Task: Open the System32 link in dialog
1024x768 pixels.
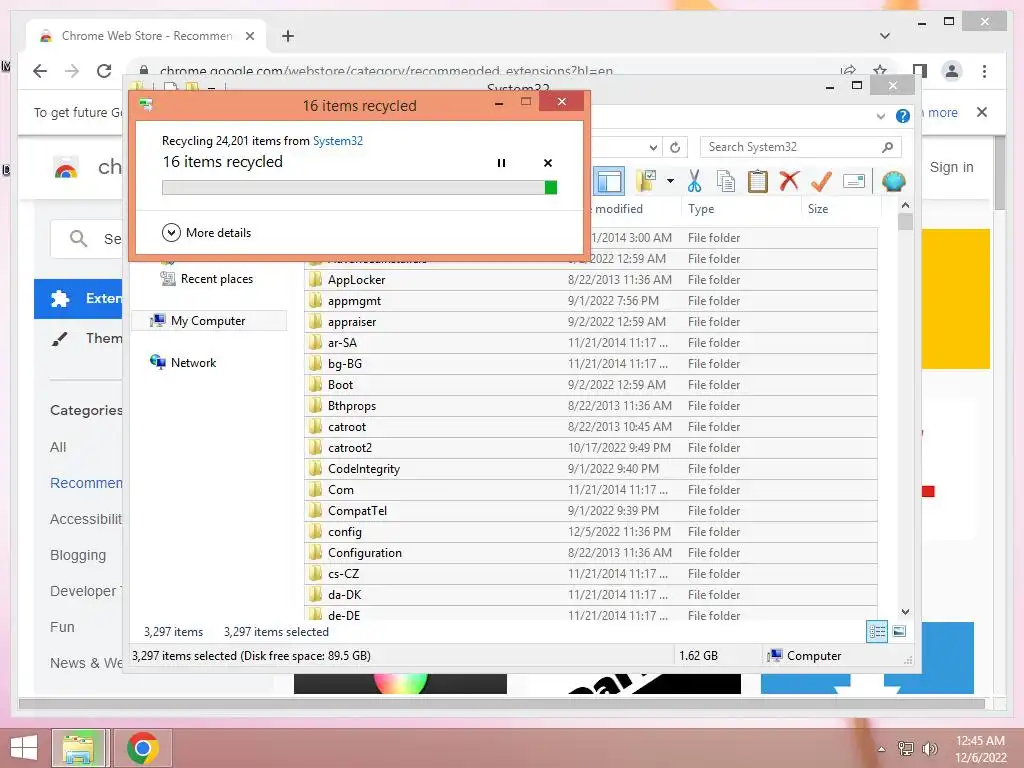Action: [x=338, y=141]
